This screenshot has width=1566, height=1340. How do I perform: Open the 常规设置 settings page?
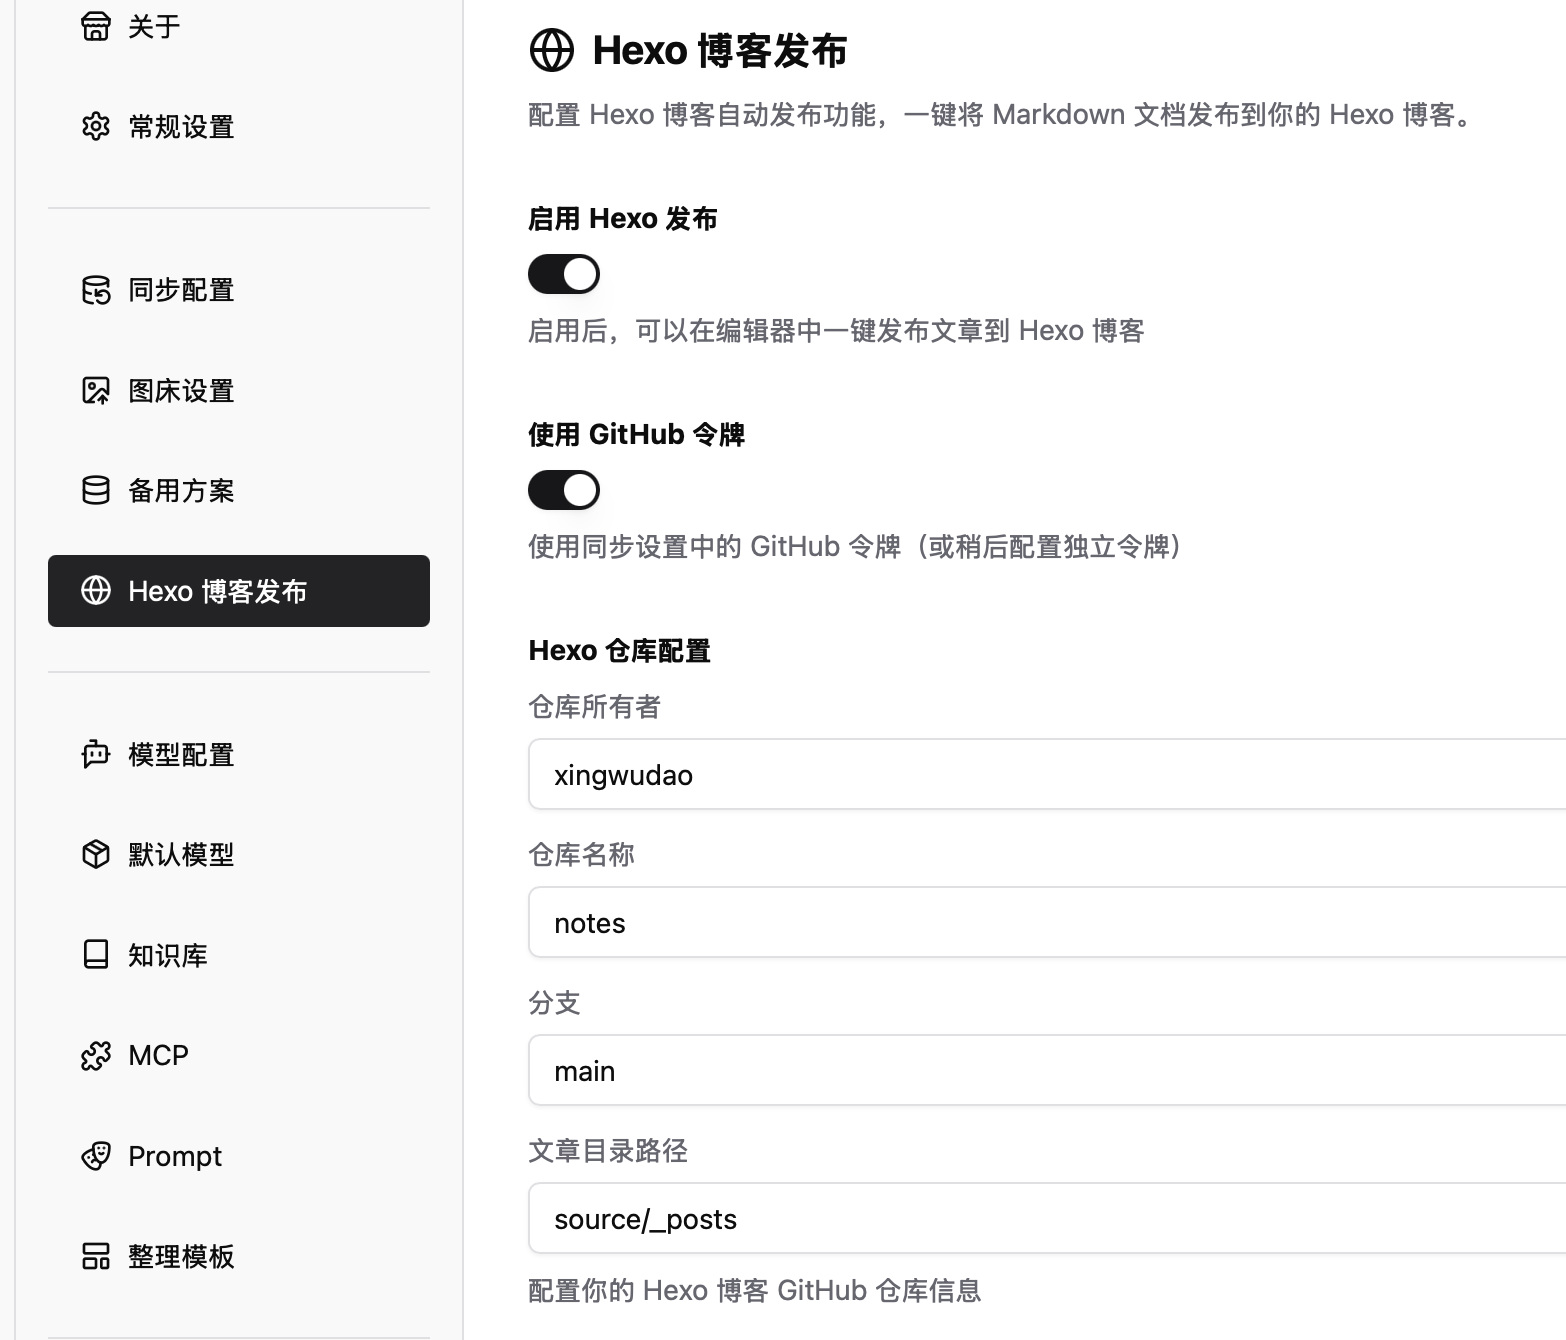point(181,127)
